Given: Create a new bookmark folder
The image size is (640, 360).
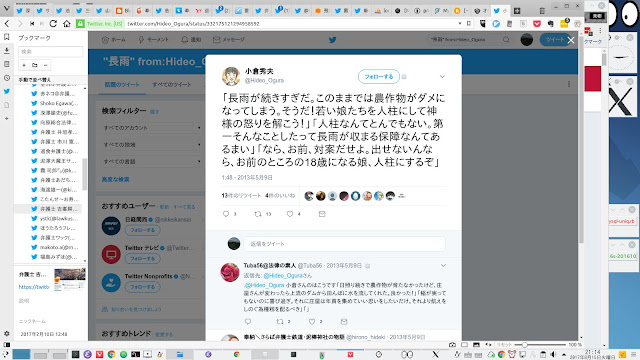Looking at the screenshot, I should click(x=35, y=65).
